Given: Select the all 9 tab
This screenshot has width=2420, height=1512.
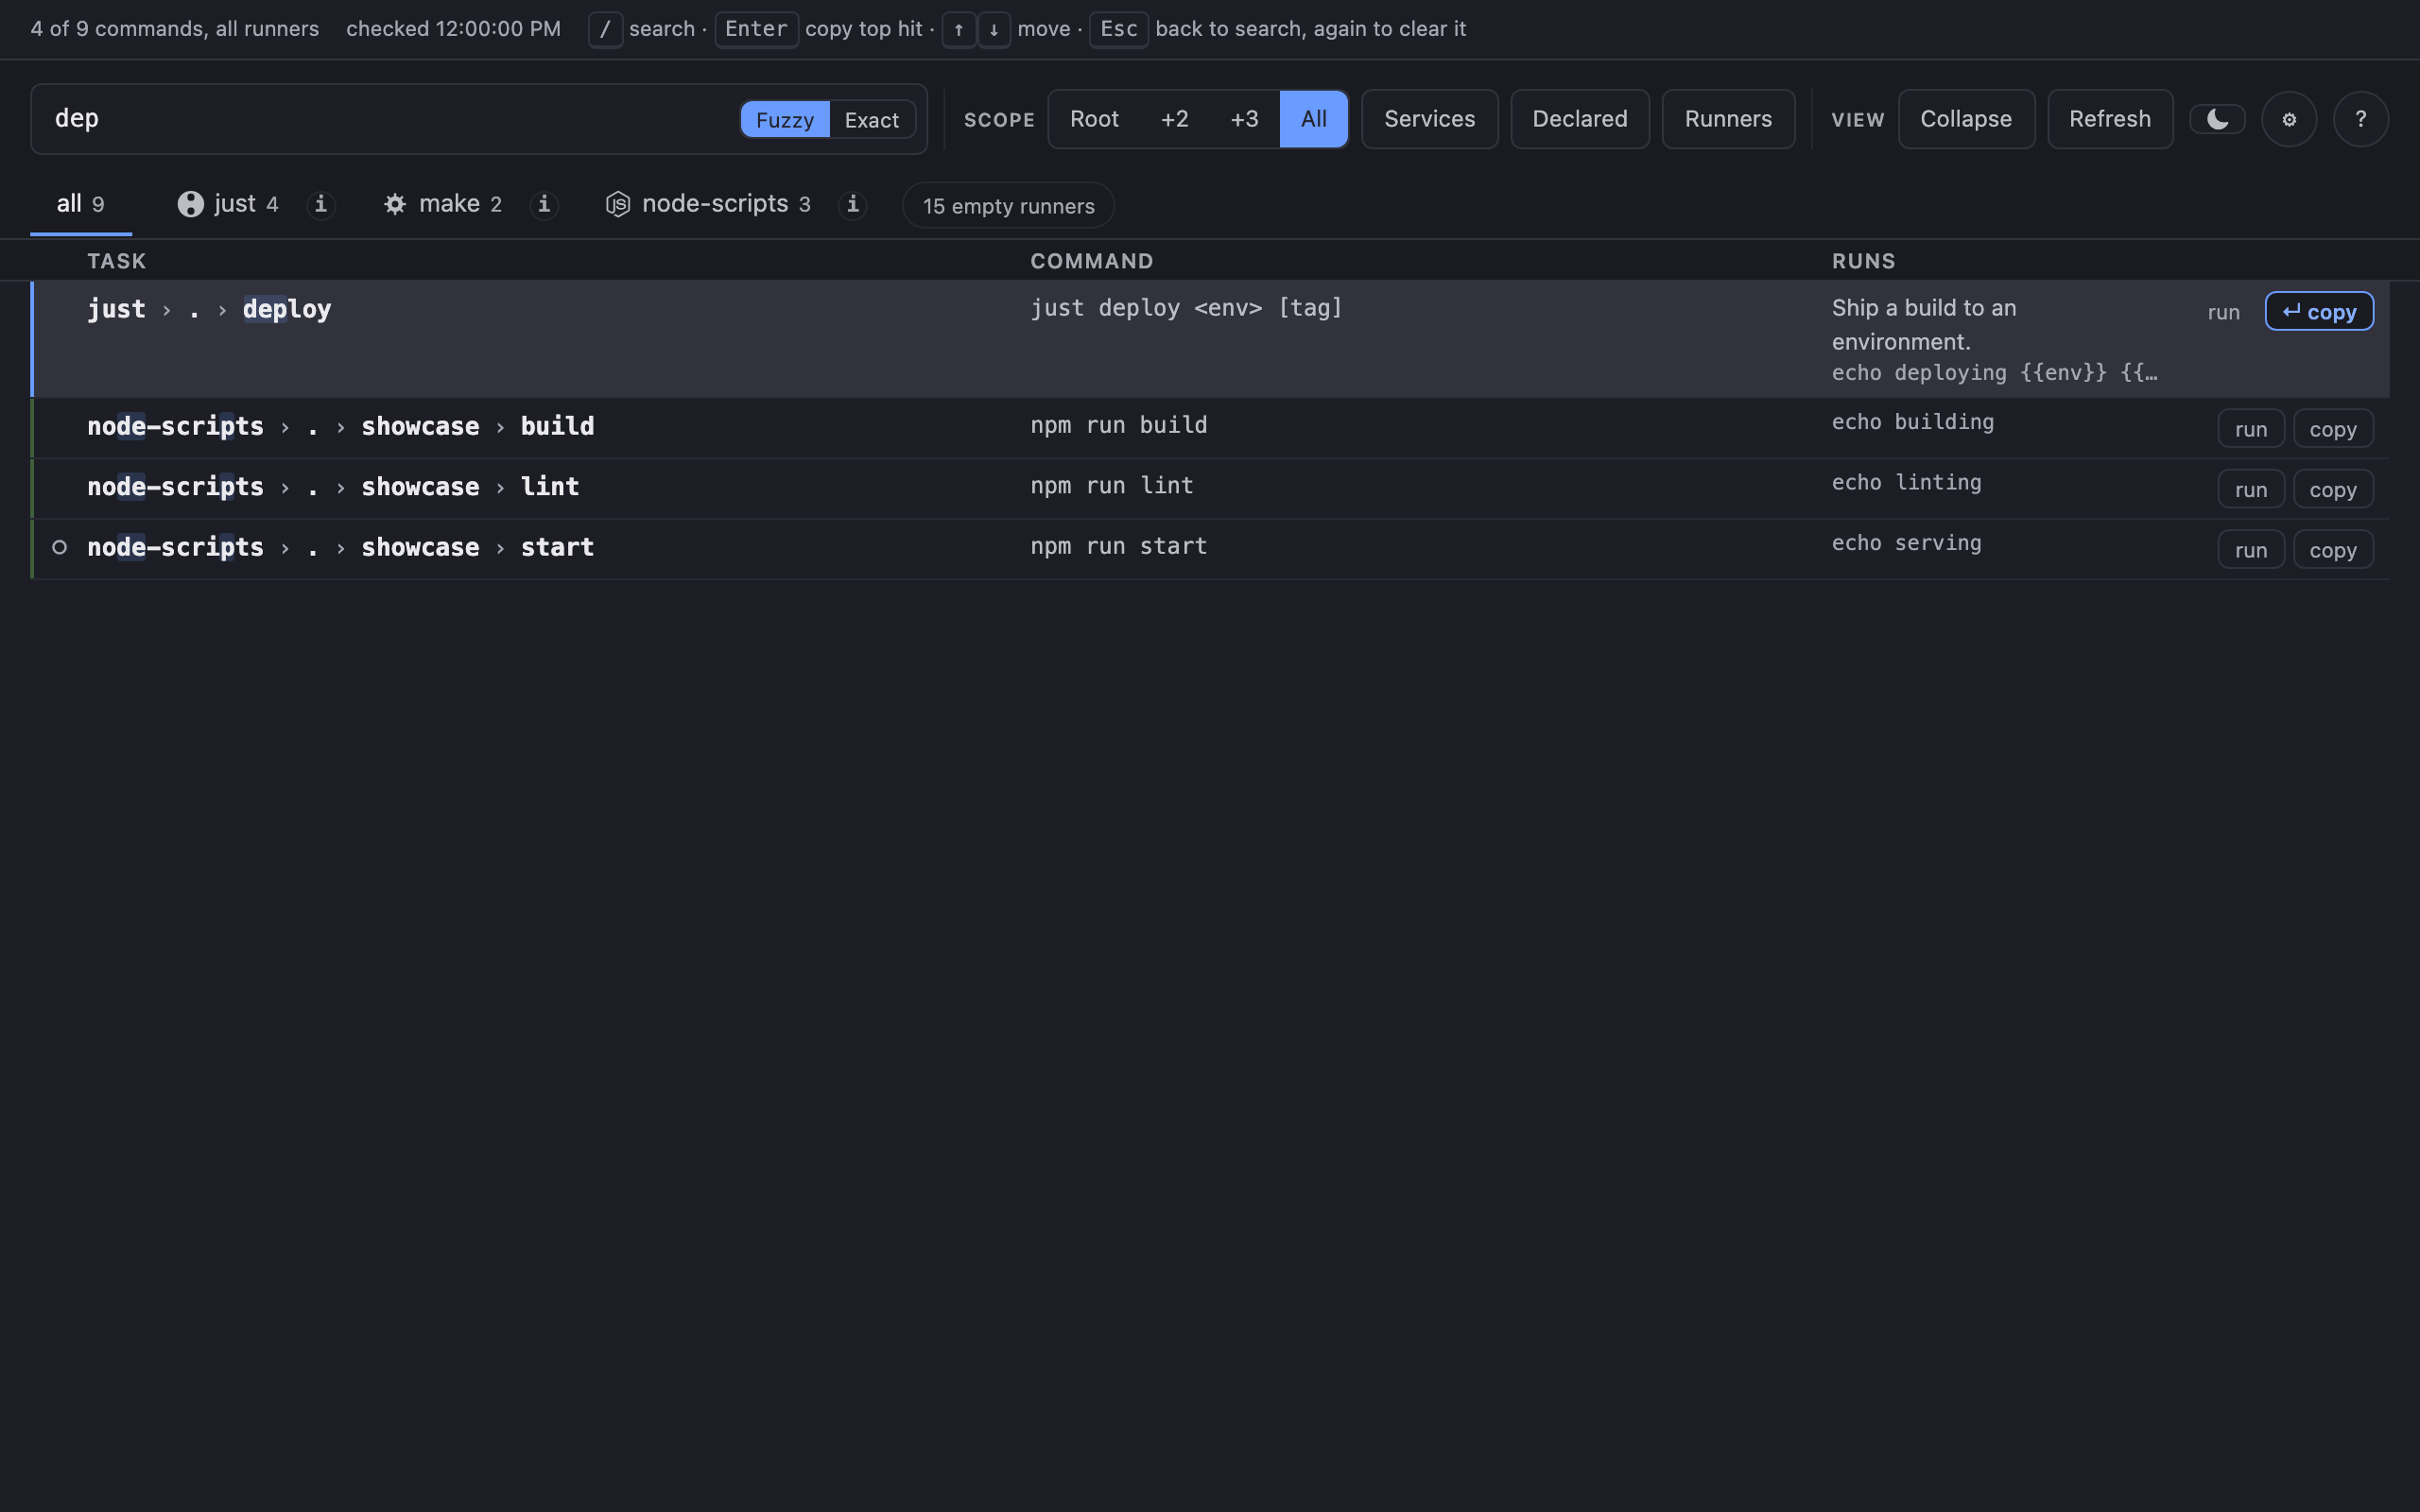Looking at the screenshot, I should click(81, 204).
